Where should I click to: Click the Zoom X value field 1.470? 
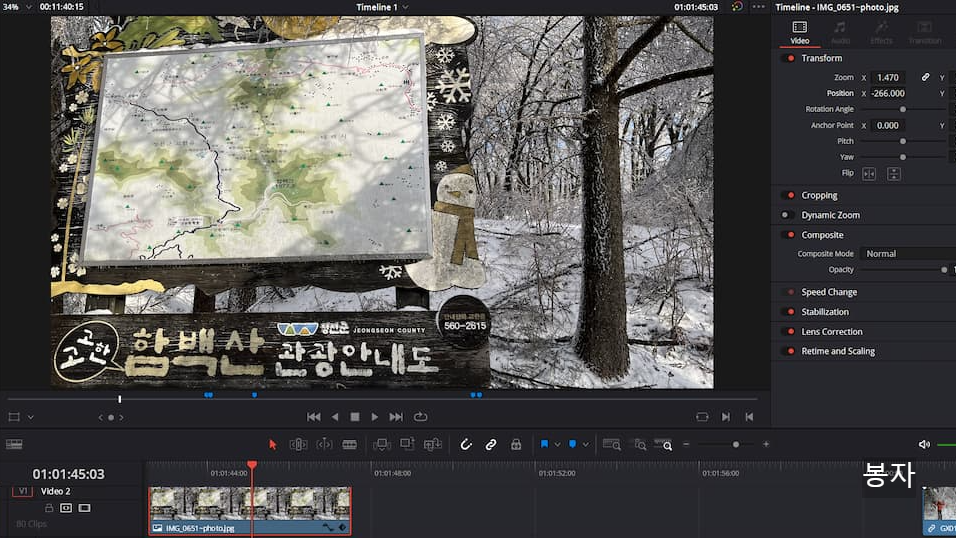(x=888, y=77)
